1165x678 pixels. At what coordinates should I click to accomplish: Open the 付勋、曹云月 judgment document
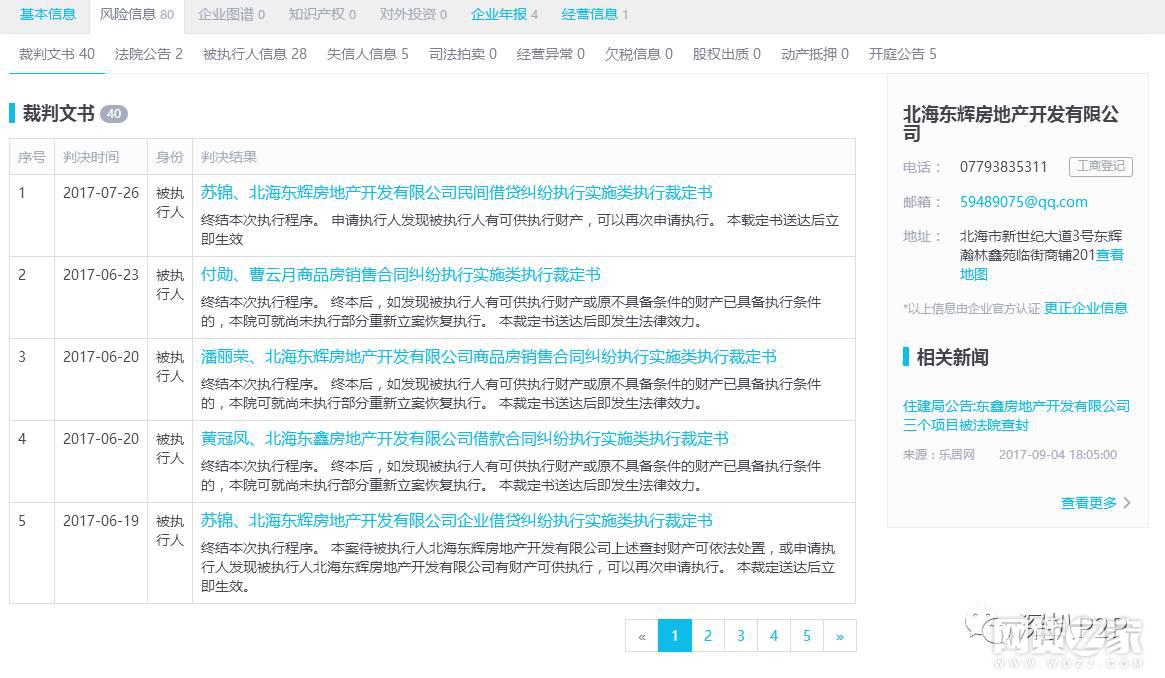click(400, 275)
